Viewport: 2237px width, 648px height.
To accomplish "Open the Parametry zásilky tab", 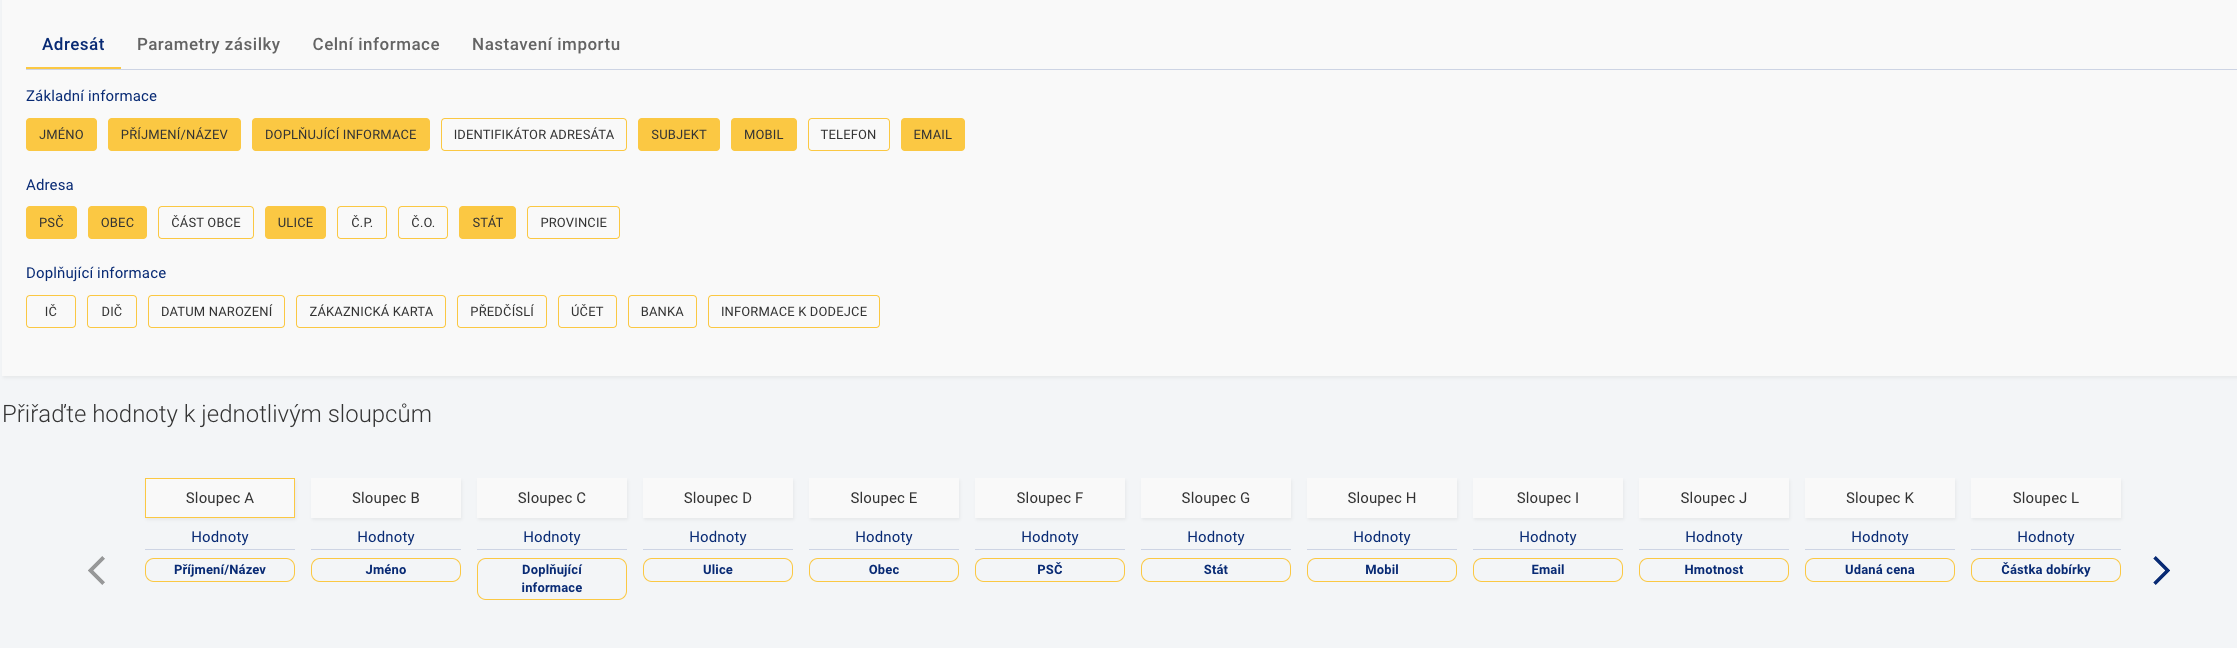I will coord(208,44).
